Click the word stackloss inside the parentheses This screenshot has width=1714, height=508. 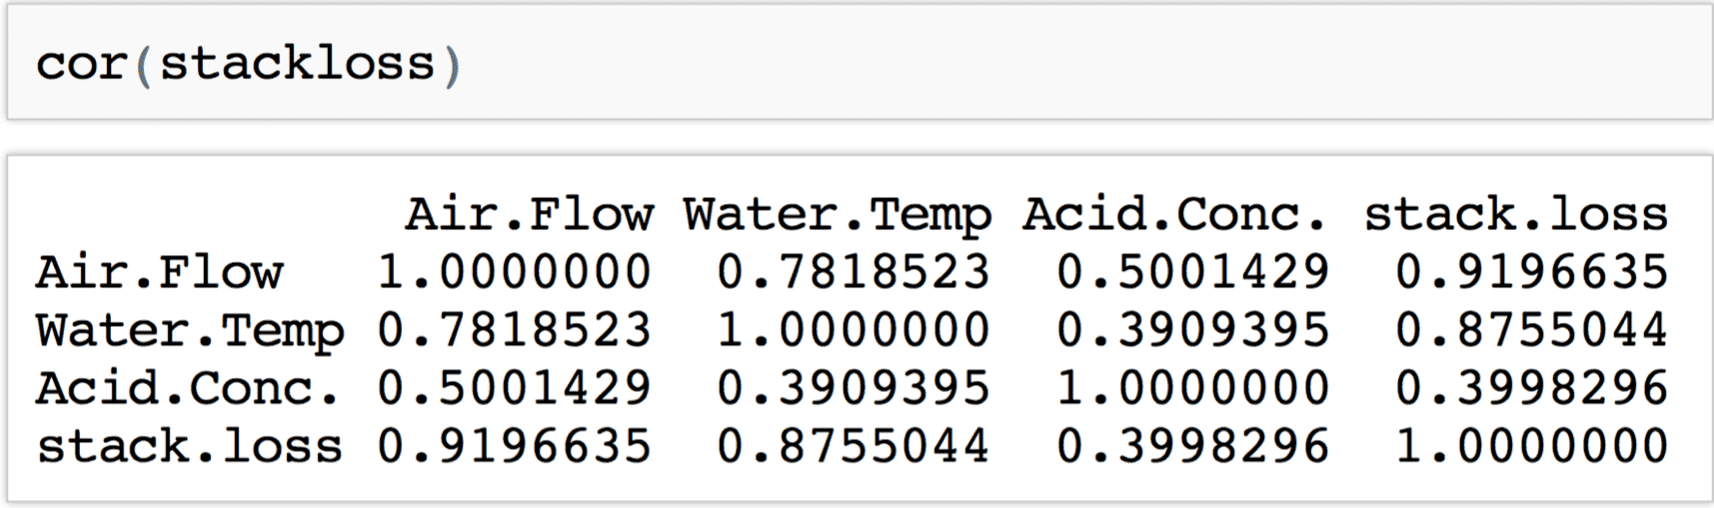pyautogui.click(x=297, y=63)
